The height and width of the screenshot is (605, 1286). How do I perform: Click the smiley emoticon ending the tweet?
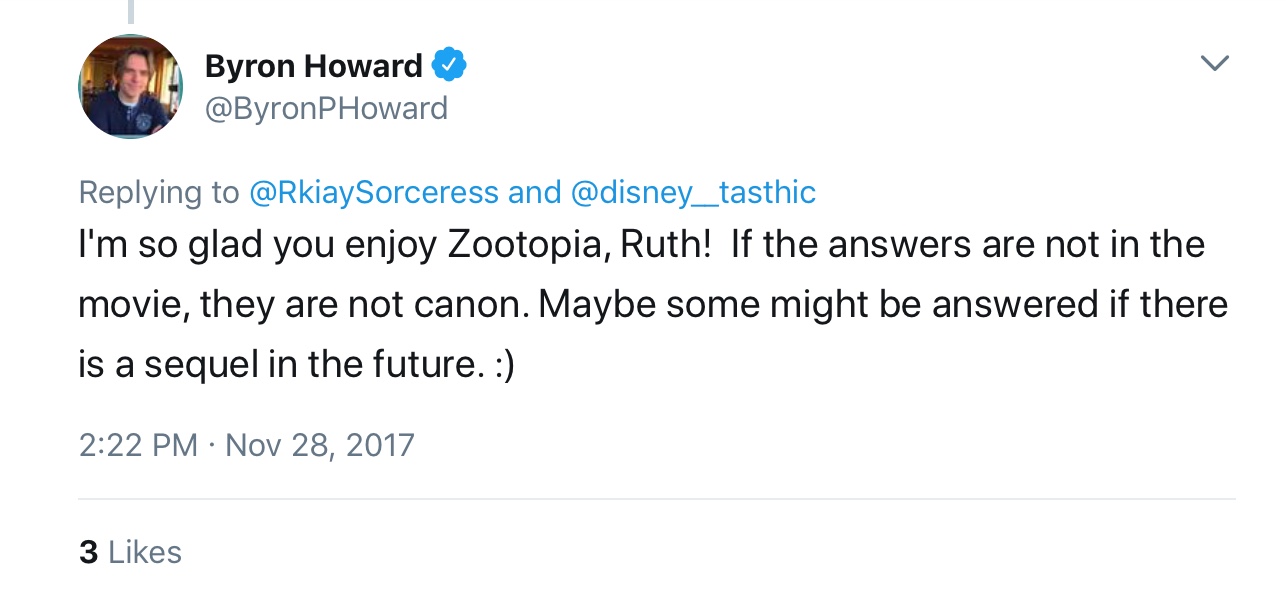[x=501, y=365]
